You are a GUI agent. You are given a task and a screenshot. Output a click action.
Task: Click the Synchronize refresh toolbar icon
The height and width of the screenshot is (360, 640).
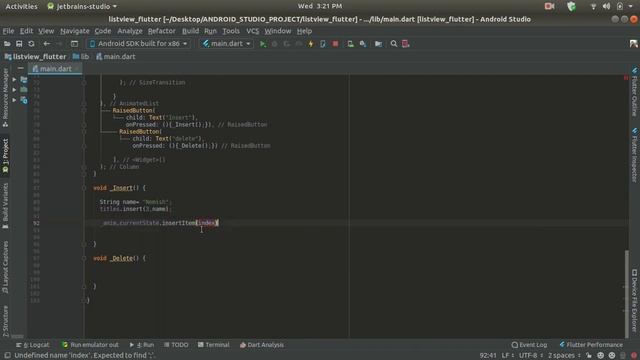(31, 44)
